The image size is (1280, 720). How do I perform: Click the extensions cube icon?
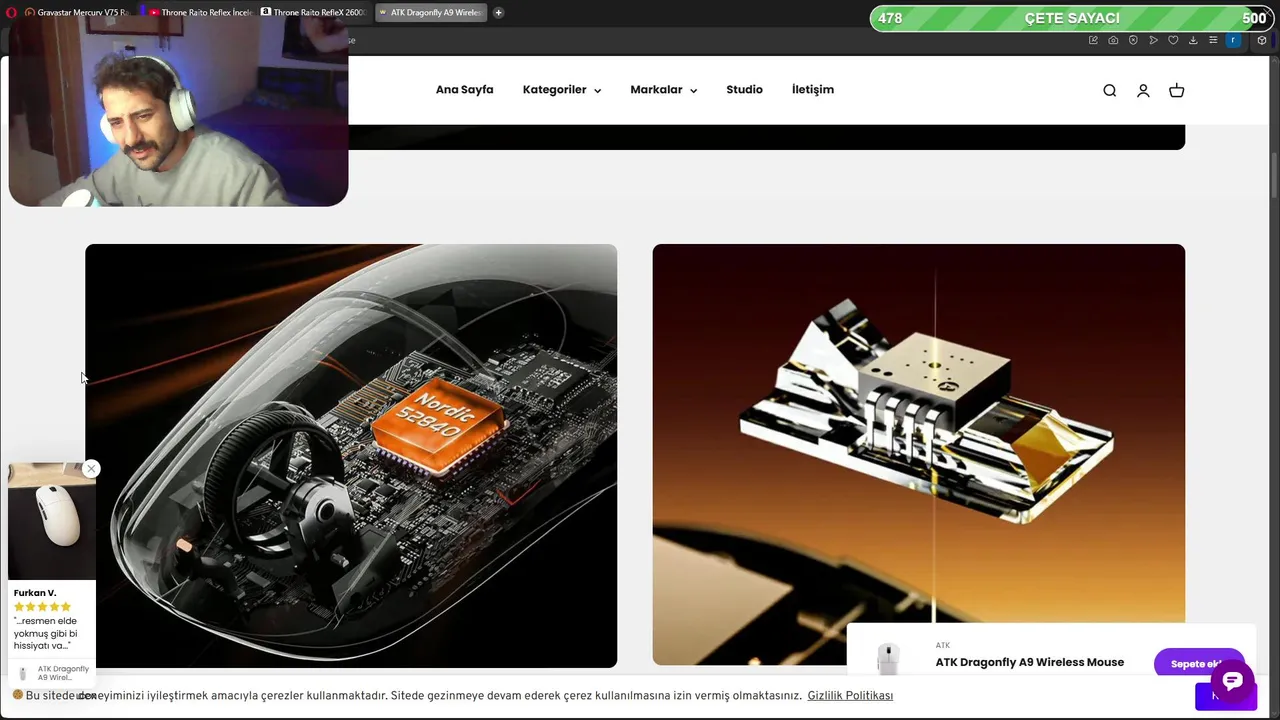click(1262, 40)
